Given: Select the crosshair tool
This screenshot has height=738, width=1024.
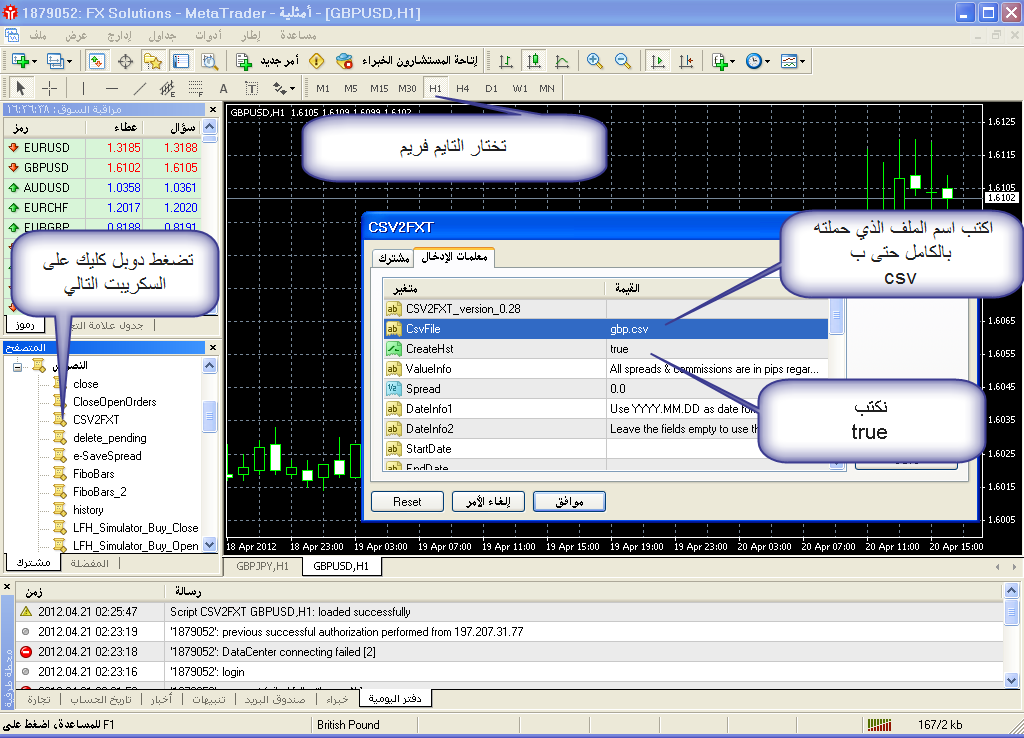Looking at the screenshot, I should click(50, 88).
